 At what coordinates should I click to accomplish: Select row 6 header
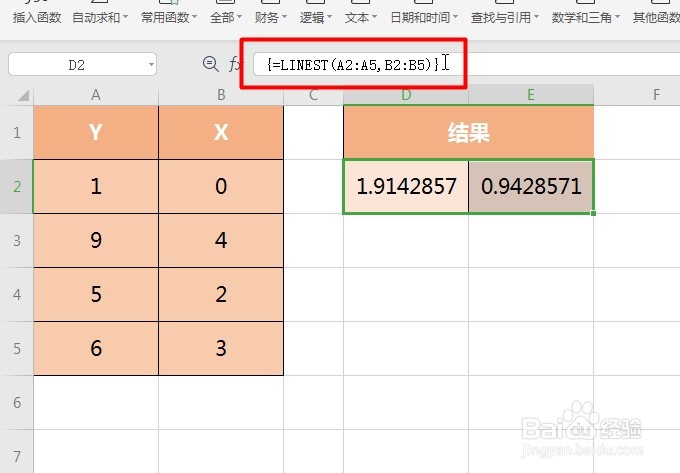(x=16, y=402)
